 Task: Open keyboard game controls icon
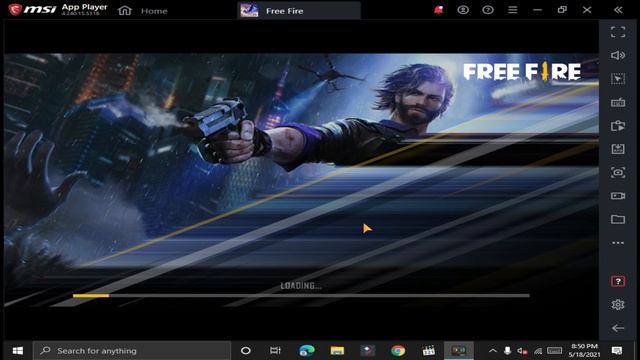coord(618,102)
